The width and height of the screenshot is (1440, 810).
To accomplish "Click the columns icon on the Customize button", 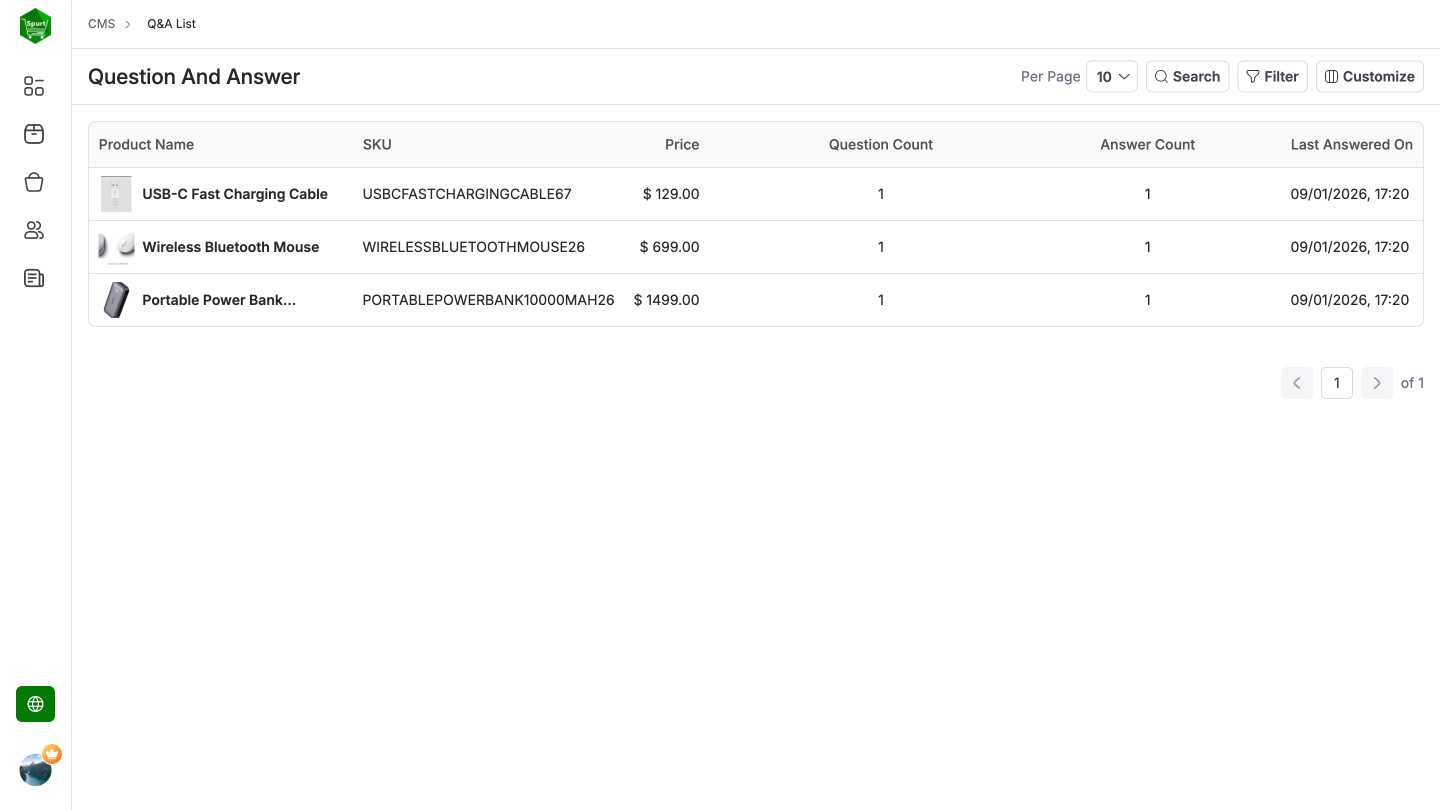I will pos(1332,76).
